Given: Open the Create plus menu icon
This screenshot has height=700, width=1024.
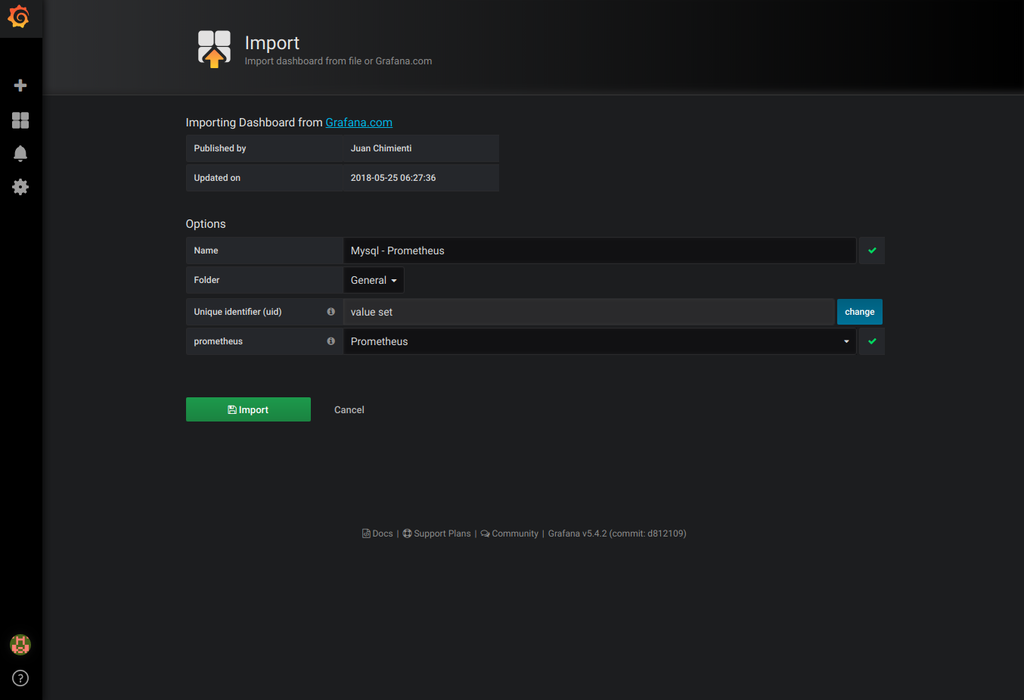Looking at the screenshot, I should [x=20, y=86].
